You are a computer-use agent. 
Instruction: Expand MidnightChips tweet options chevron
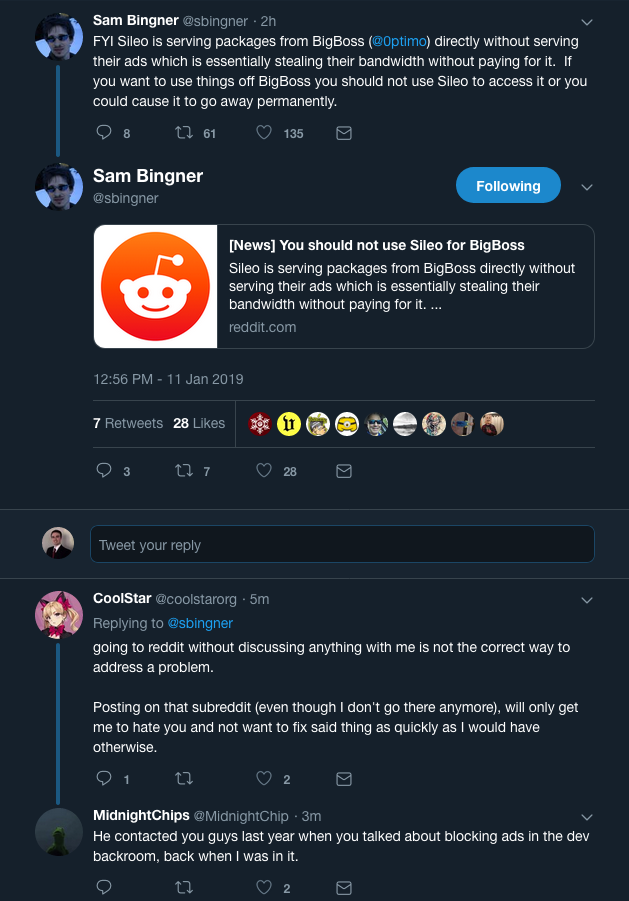point(586,817)
